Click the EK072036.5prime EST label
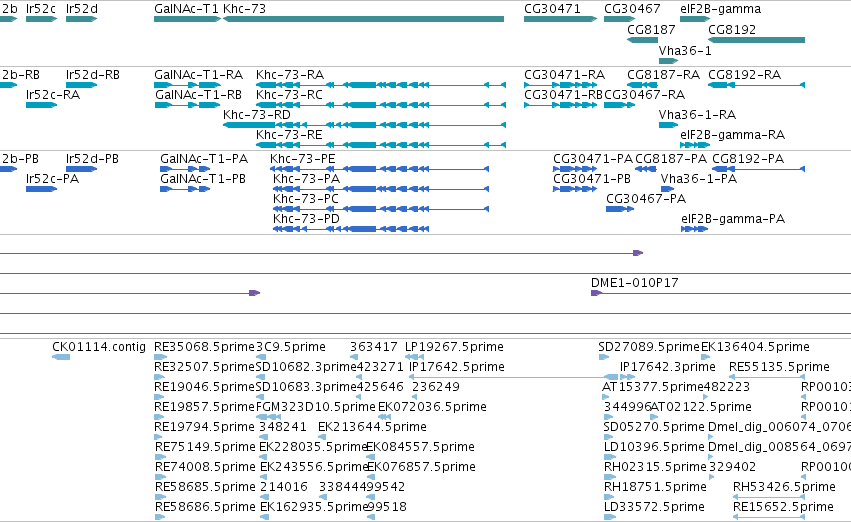The image size is (851, 522). [x=432, y=406]
